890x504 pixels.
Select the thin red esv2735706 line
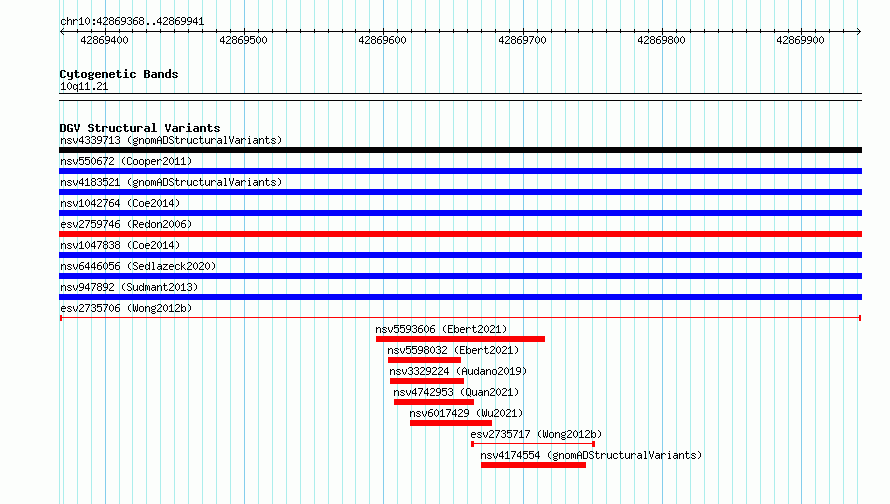click(x=460, y=318)
